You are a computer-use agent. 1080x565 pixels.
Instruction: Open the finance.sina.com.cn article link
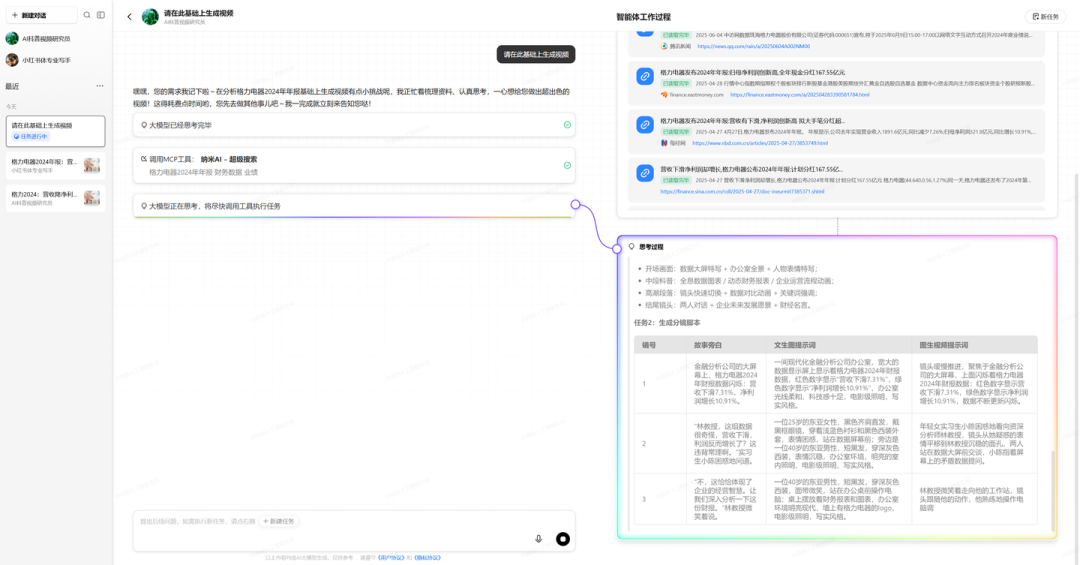(x=742, y=191)
